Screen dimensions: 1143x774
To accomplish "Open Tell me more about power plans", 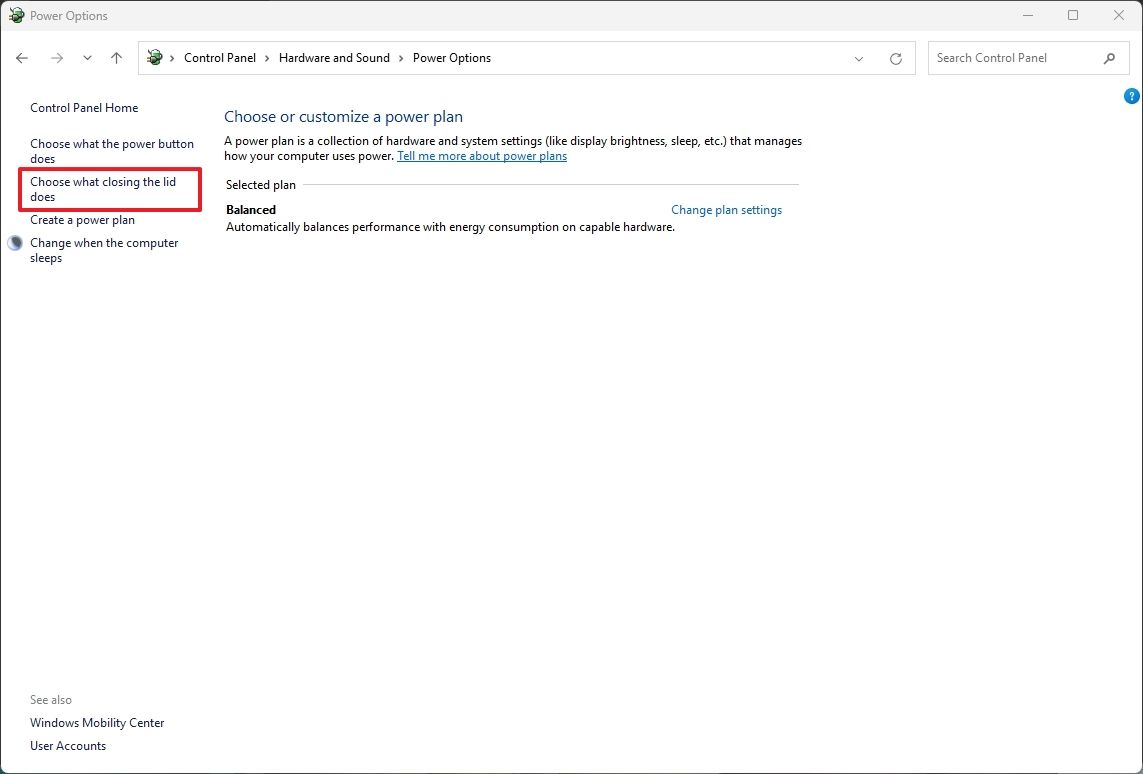I will 482,156.
